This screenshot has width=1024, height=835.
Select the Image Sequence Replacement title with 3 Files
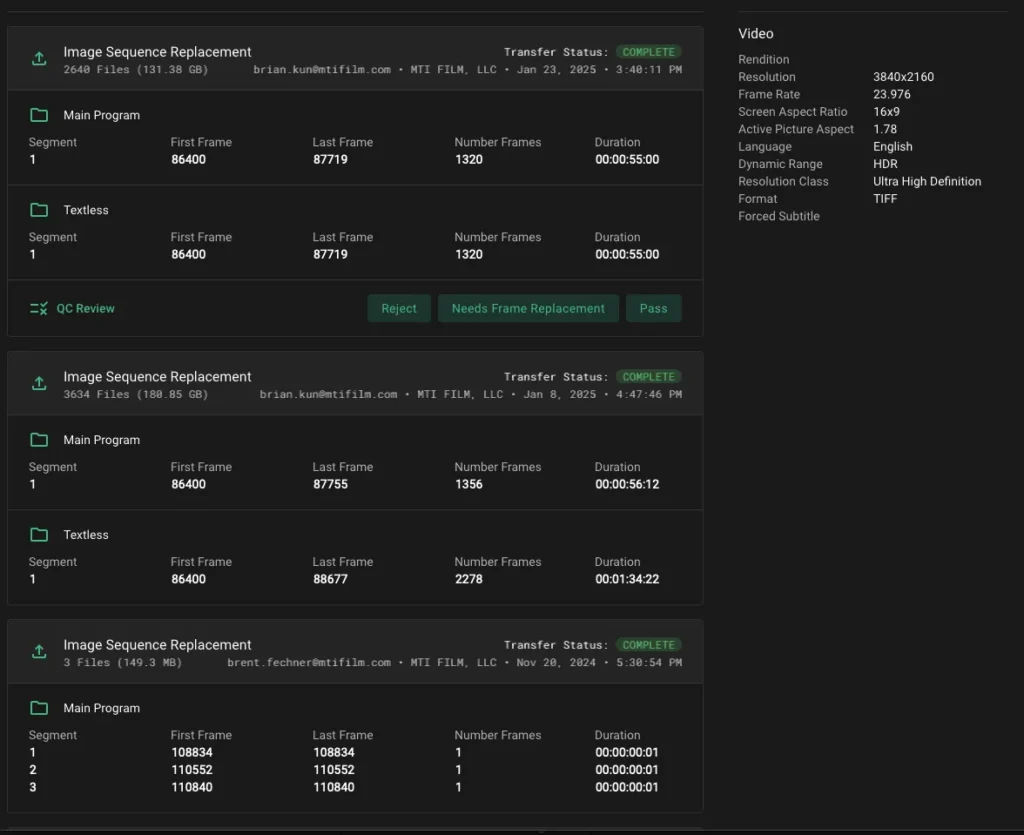pos(157,645)
